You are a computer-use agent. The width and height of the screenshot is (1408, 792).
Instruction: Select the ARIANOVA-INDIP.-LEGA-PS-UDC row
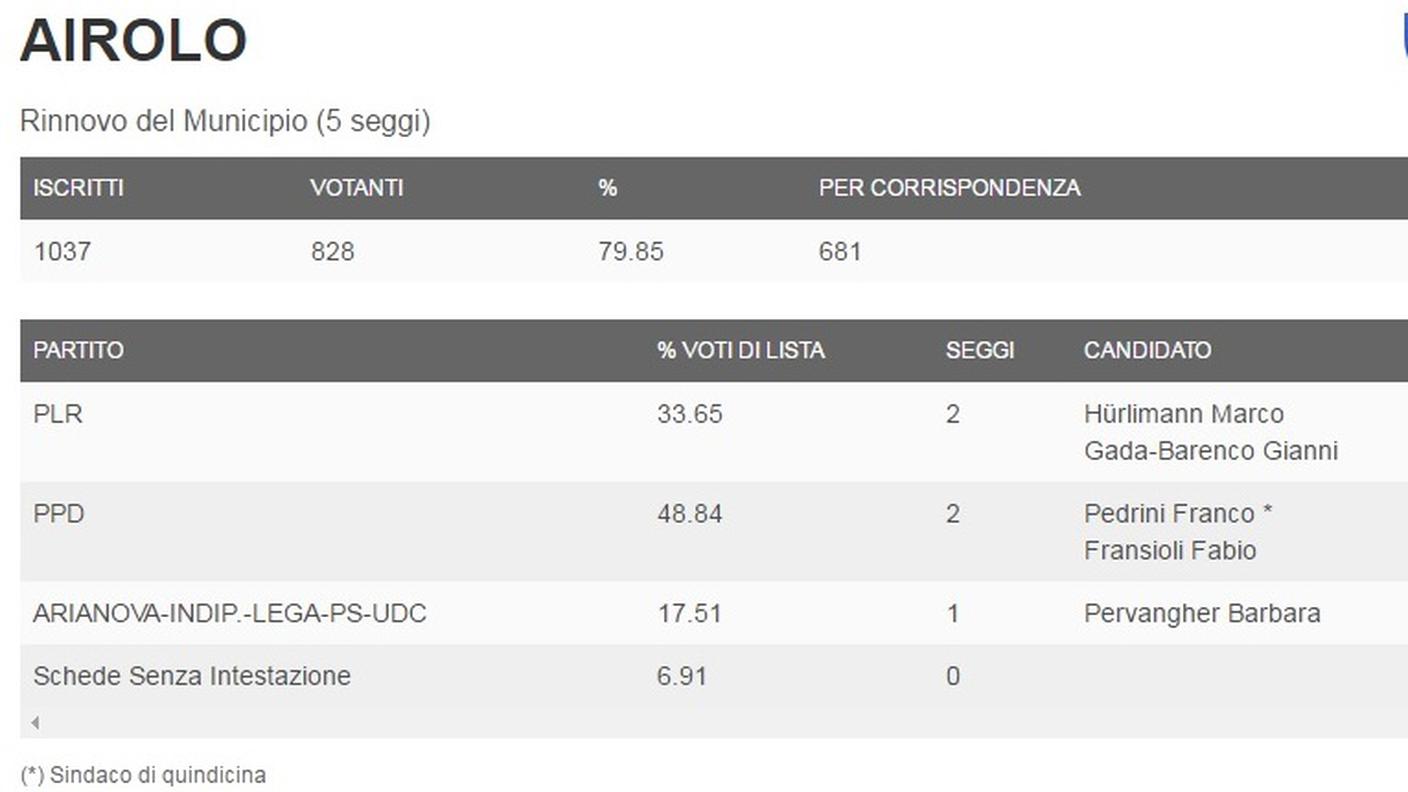[714, 613]
